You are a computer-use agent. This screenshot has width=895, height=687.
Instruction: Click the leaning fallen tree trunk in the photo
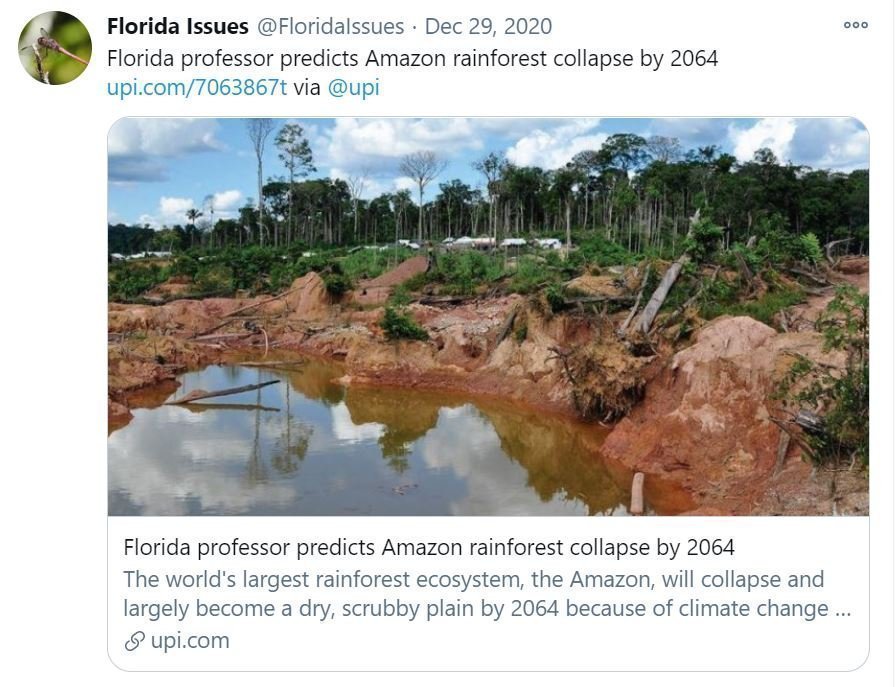coord(656,297)
